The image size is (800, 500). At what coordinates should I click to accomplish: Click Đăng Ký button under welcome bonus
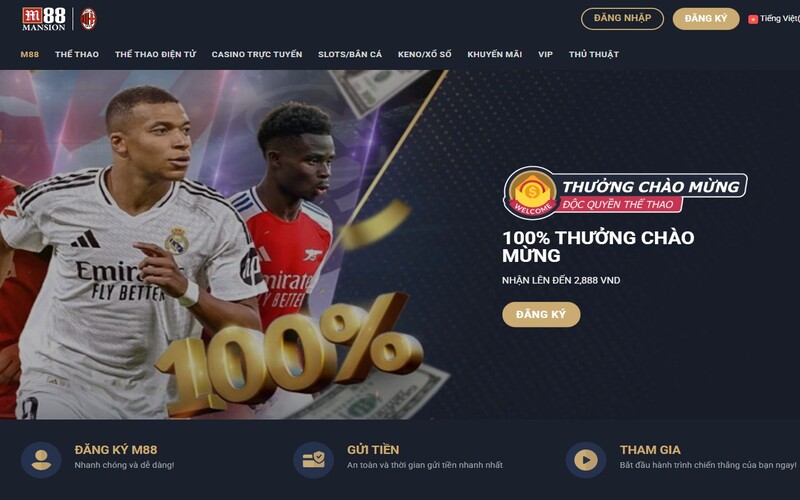[541, 314]
